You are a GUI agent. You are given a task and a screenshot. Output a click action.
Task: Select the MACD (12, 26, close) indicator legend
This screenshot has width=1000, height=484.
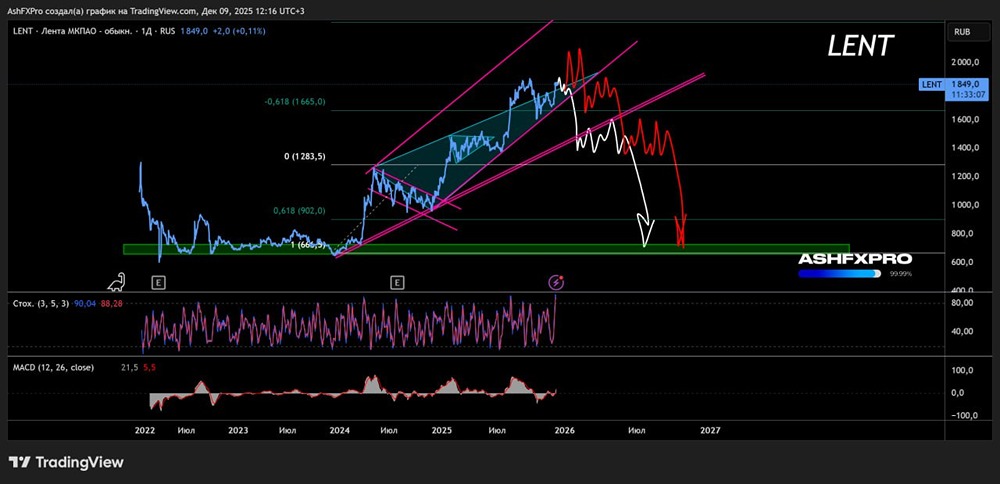pyautogui.click(x=54, y=367)
